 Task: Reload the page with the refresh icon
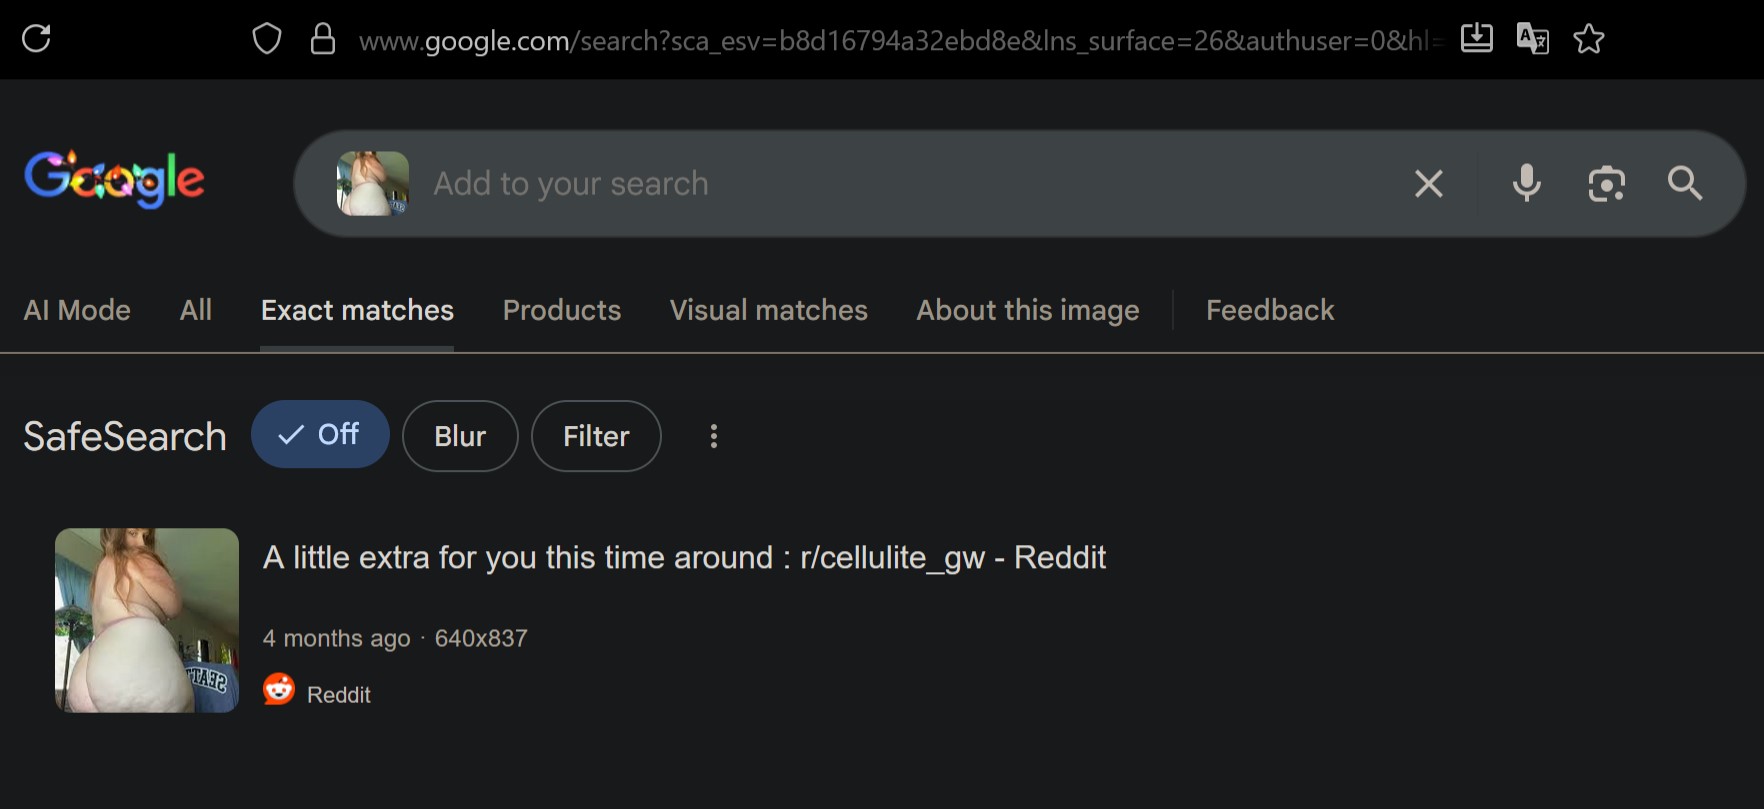click(x=37, y=39)
